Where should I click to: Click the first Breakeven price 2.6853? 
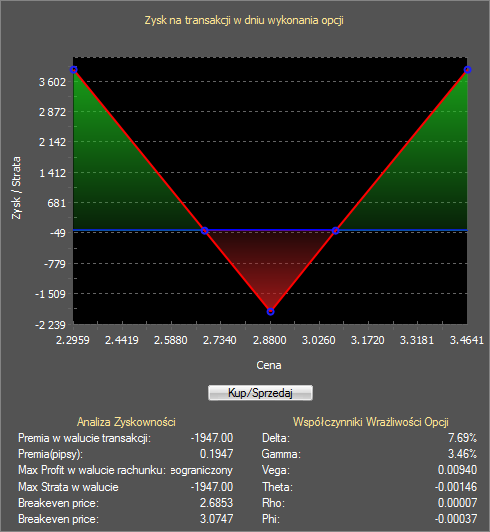pyautogui.click(x=216, y=503)
